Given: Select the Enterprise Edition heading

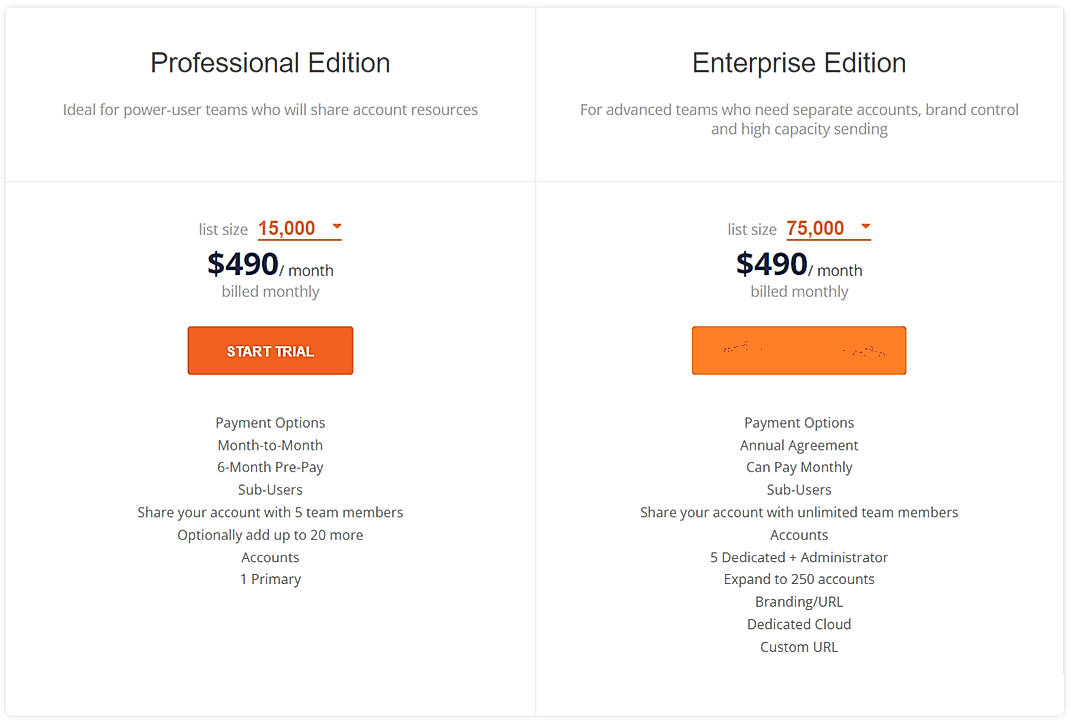Looking at the screenshot, I should 798,62.
